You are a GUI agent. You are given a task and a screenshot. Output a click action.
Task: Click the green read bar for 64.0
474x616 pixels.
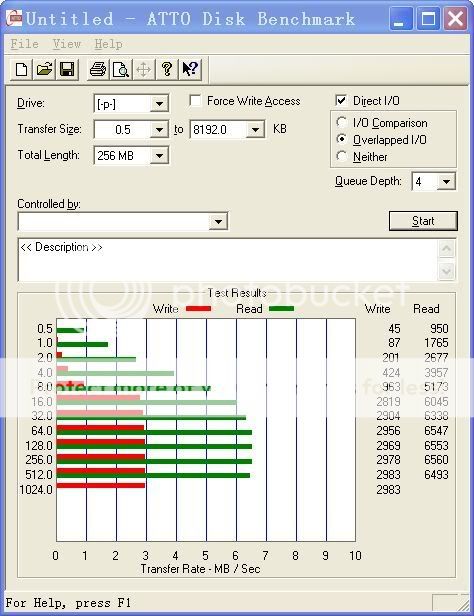[154, 433]
